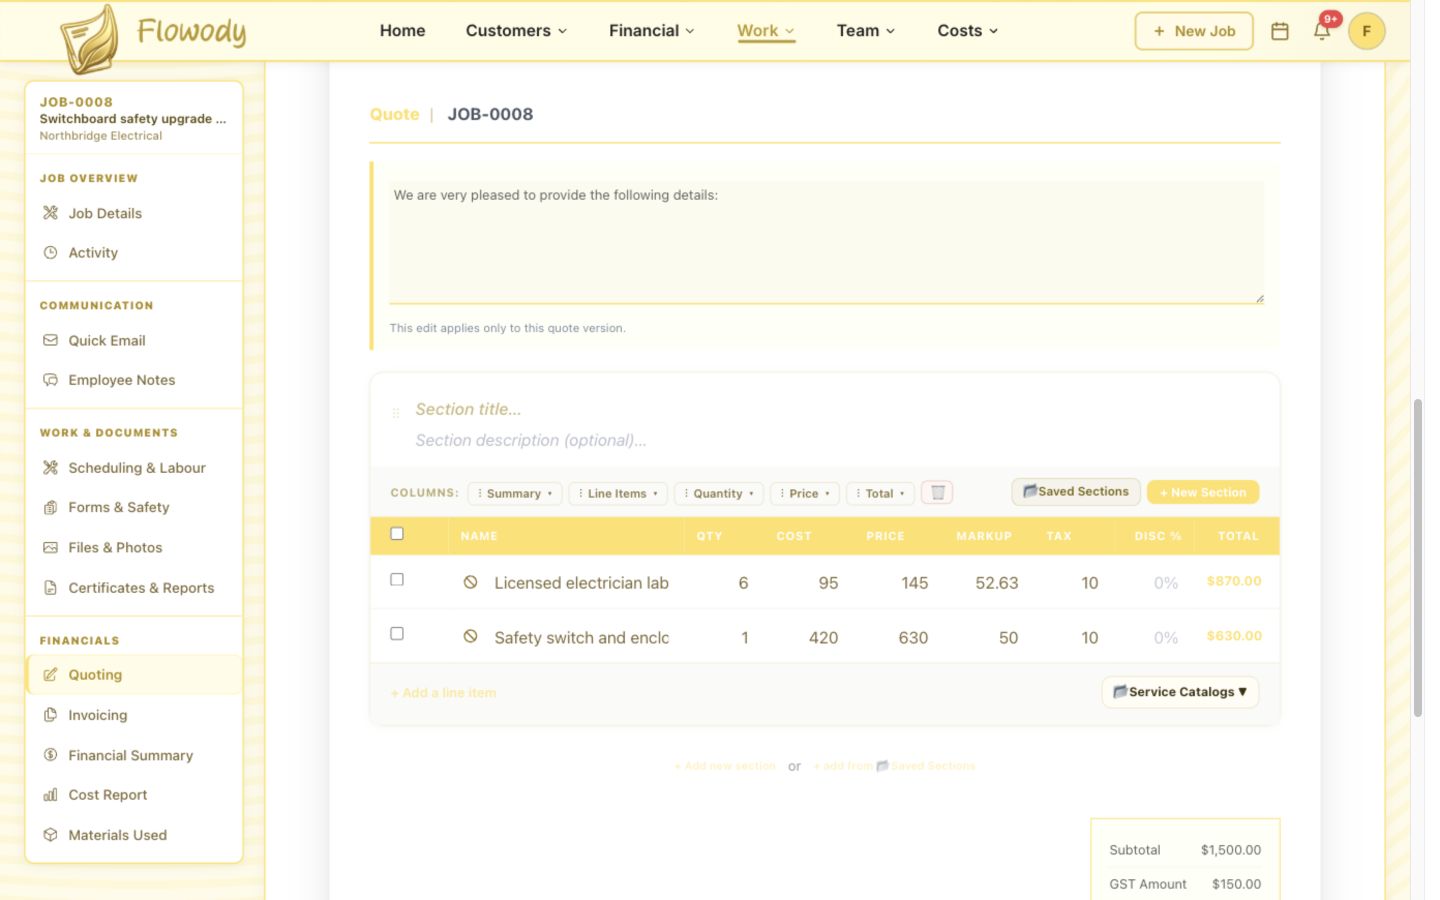Click the icon beside Licensed electrician lab
This screenshot has height=900, width=1440.
470,582
